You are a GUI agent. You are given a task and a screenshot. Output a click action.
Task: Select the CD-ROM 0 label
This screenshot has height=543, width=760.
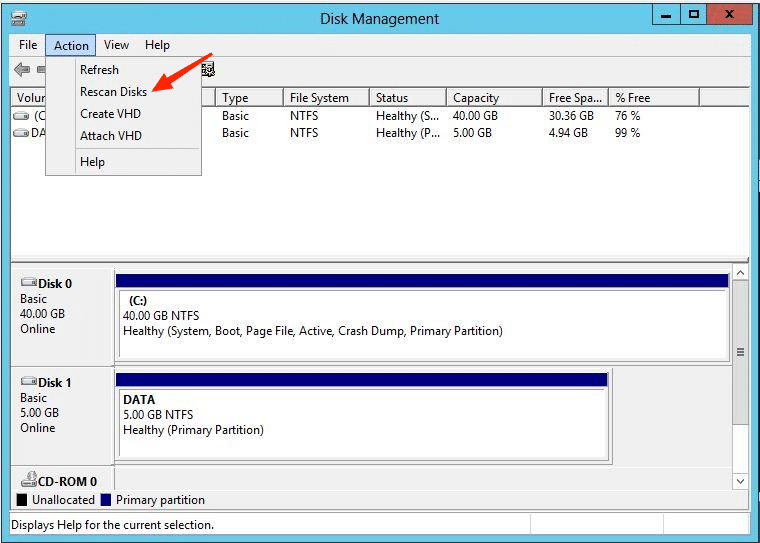[67, 481]
